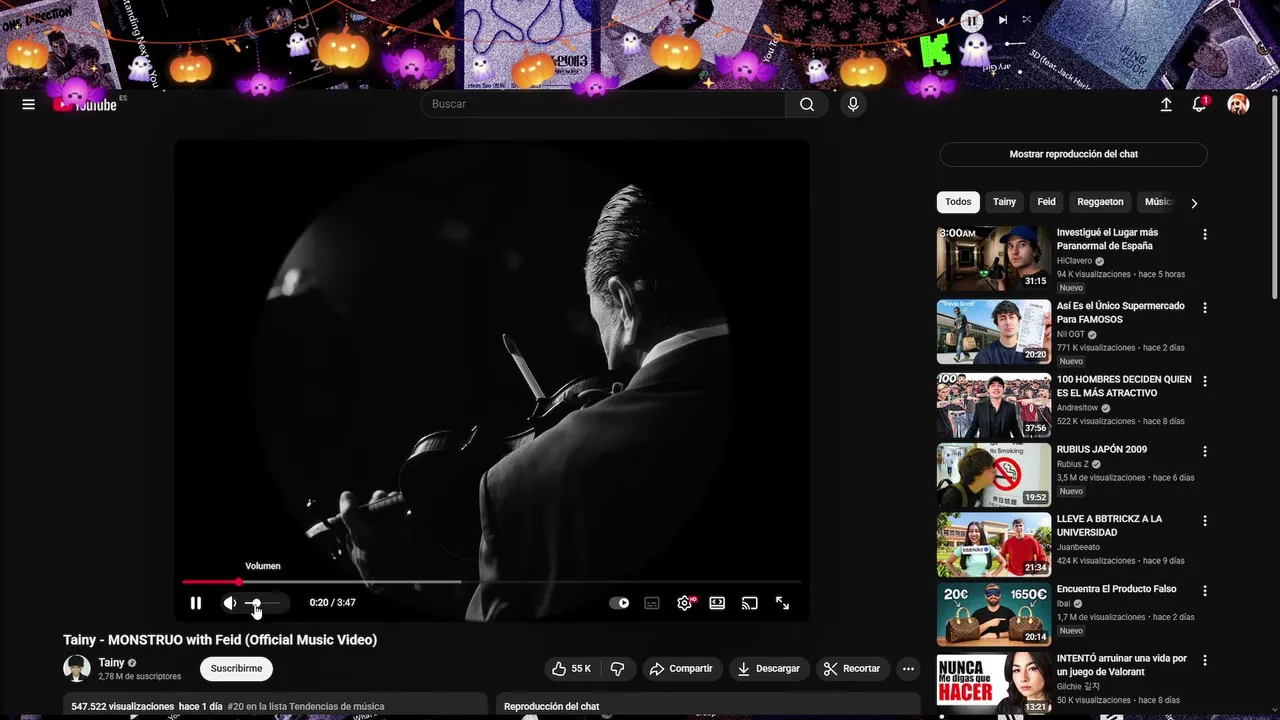The height and width of the screenshot is (720, 1280).
Task: Click the Suscribirme button
Action: pyautogui.click(x=236, y=669)
